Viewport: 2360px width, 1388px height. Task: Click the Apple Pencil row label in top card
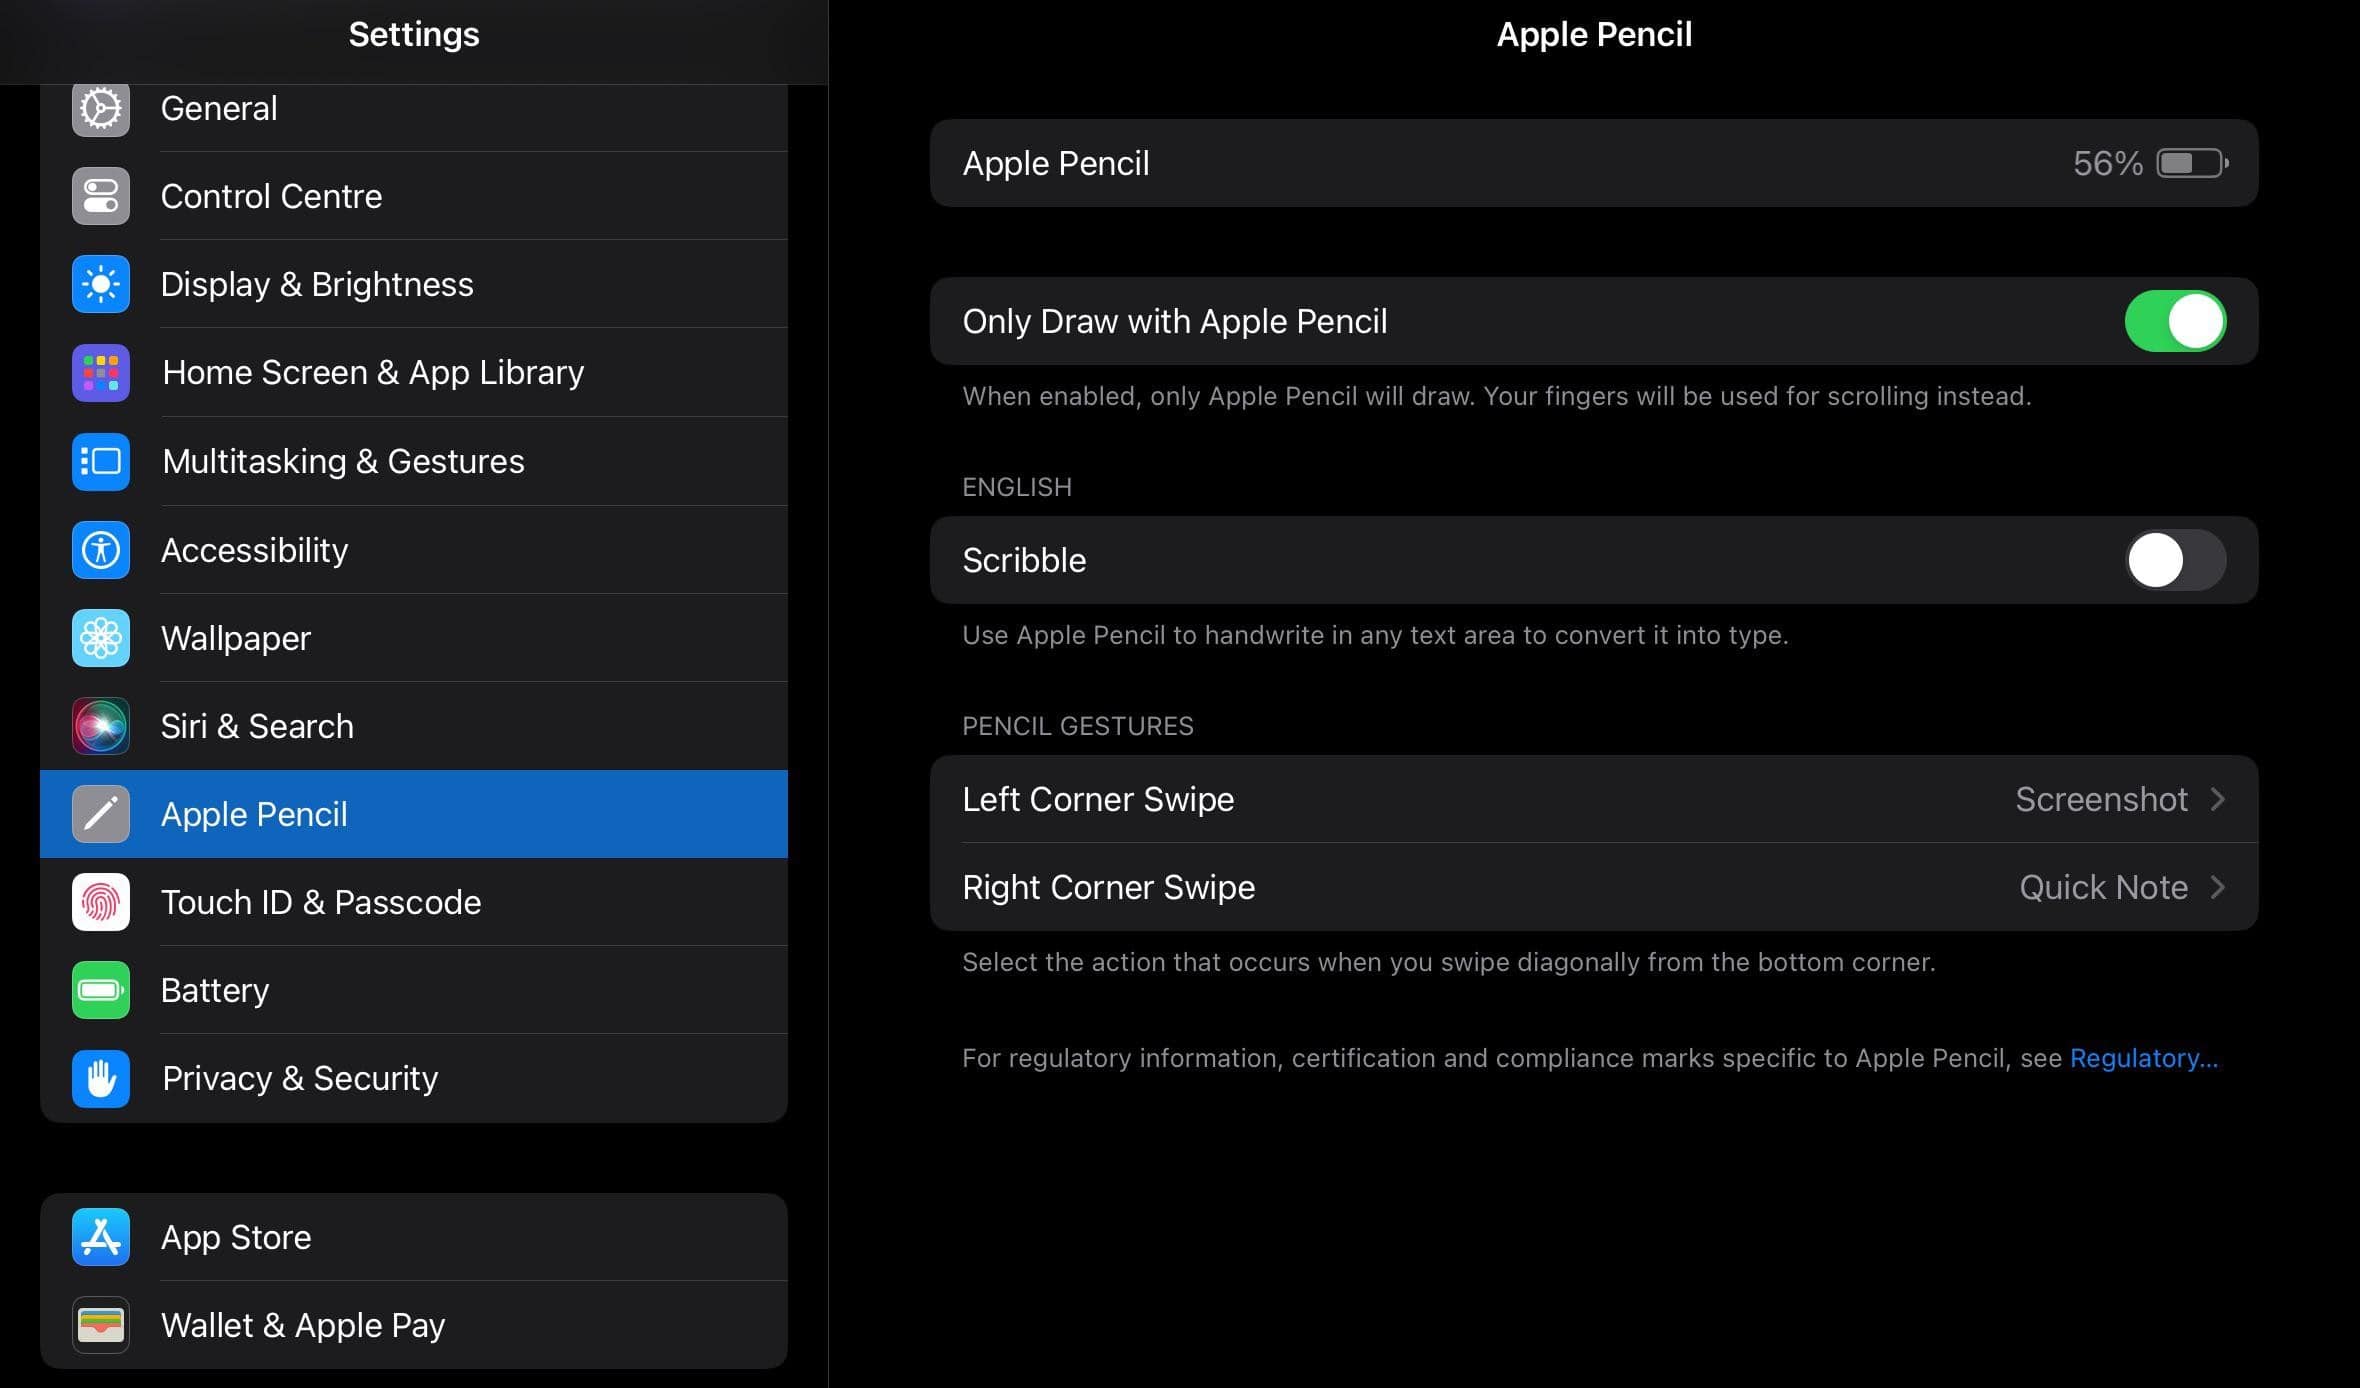1055,163
